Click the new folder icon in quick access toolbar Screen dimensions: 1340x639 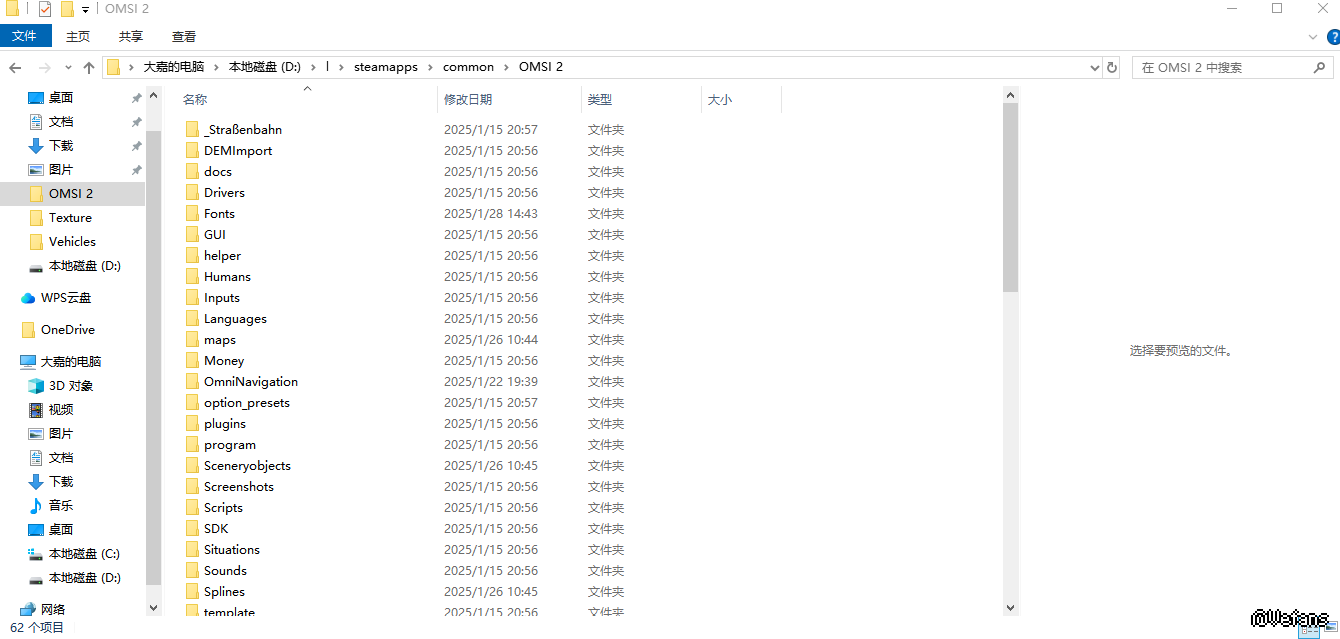coord(67,9)
